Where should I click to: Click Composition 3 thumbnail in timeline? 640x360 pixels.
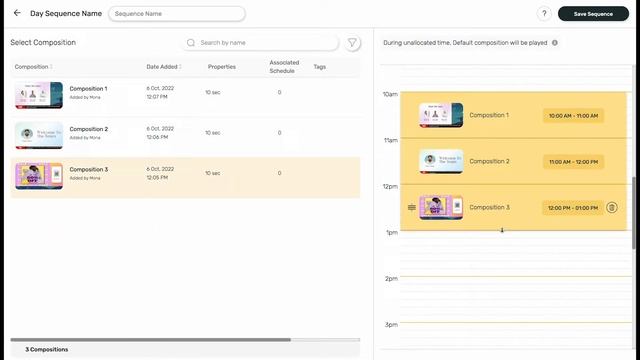pos(441,207)
